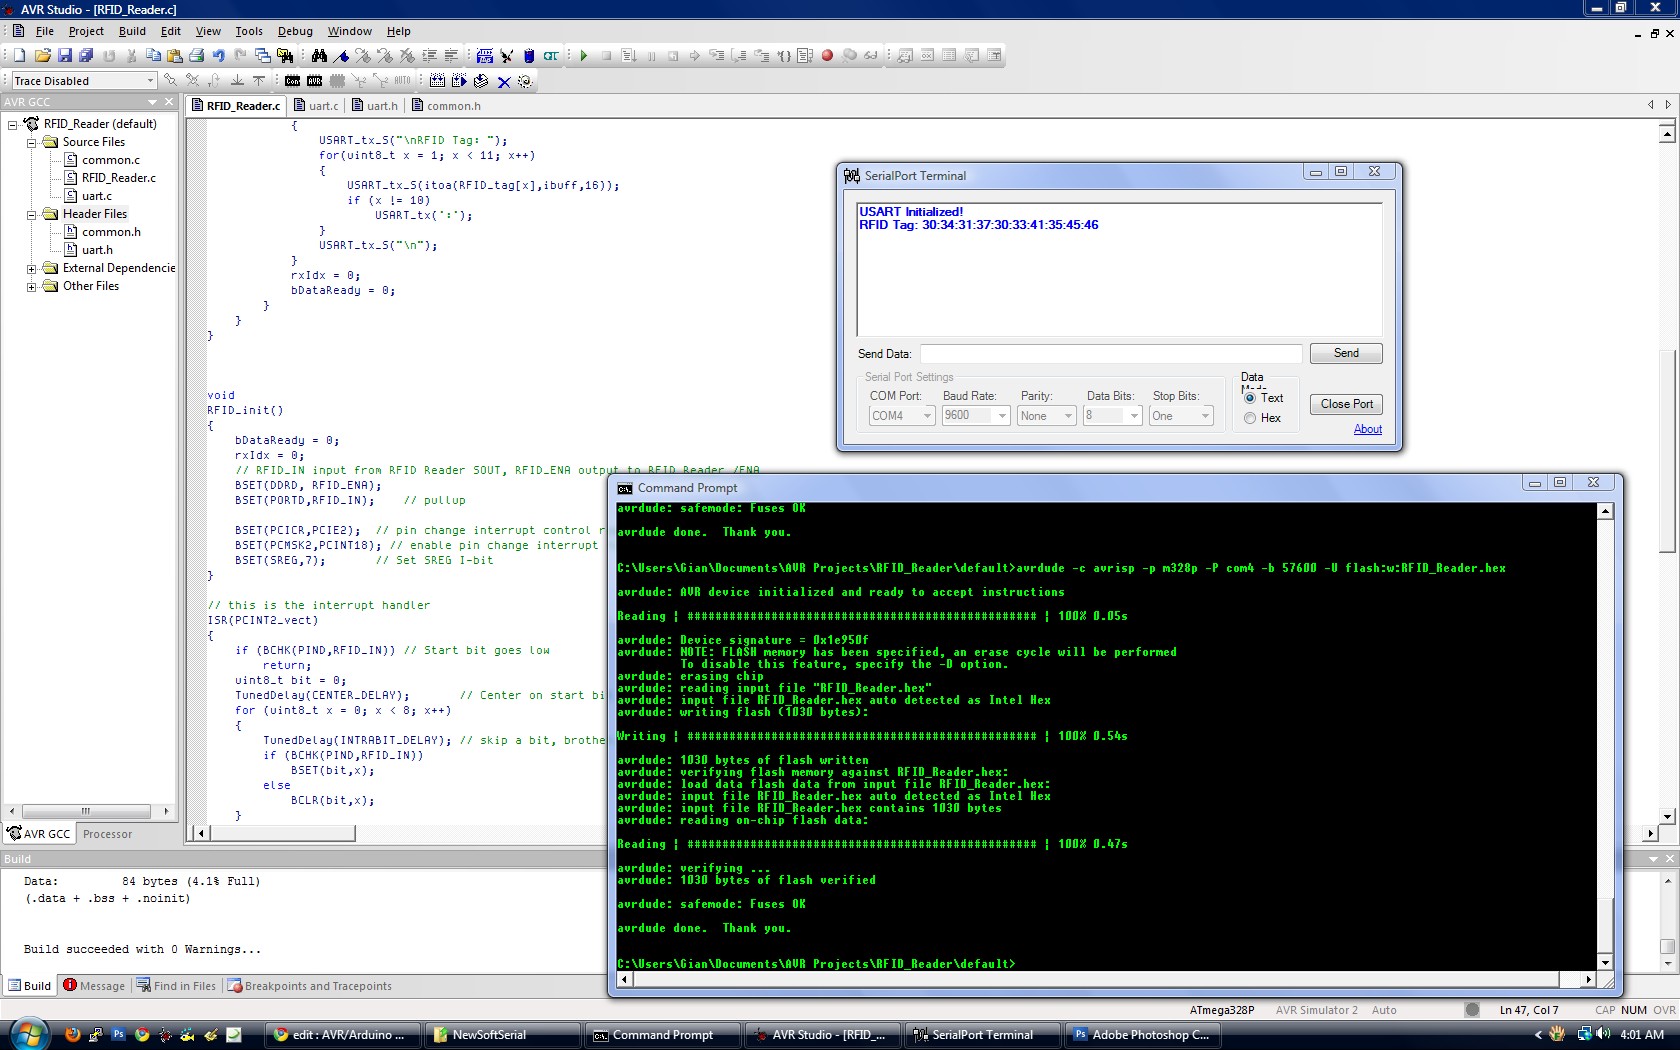The height and width of the screenshot is (1050, 1680).
Task: Switch to Adobe Photoshop taskbar button
Action: [1142, 1035]
